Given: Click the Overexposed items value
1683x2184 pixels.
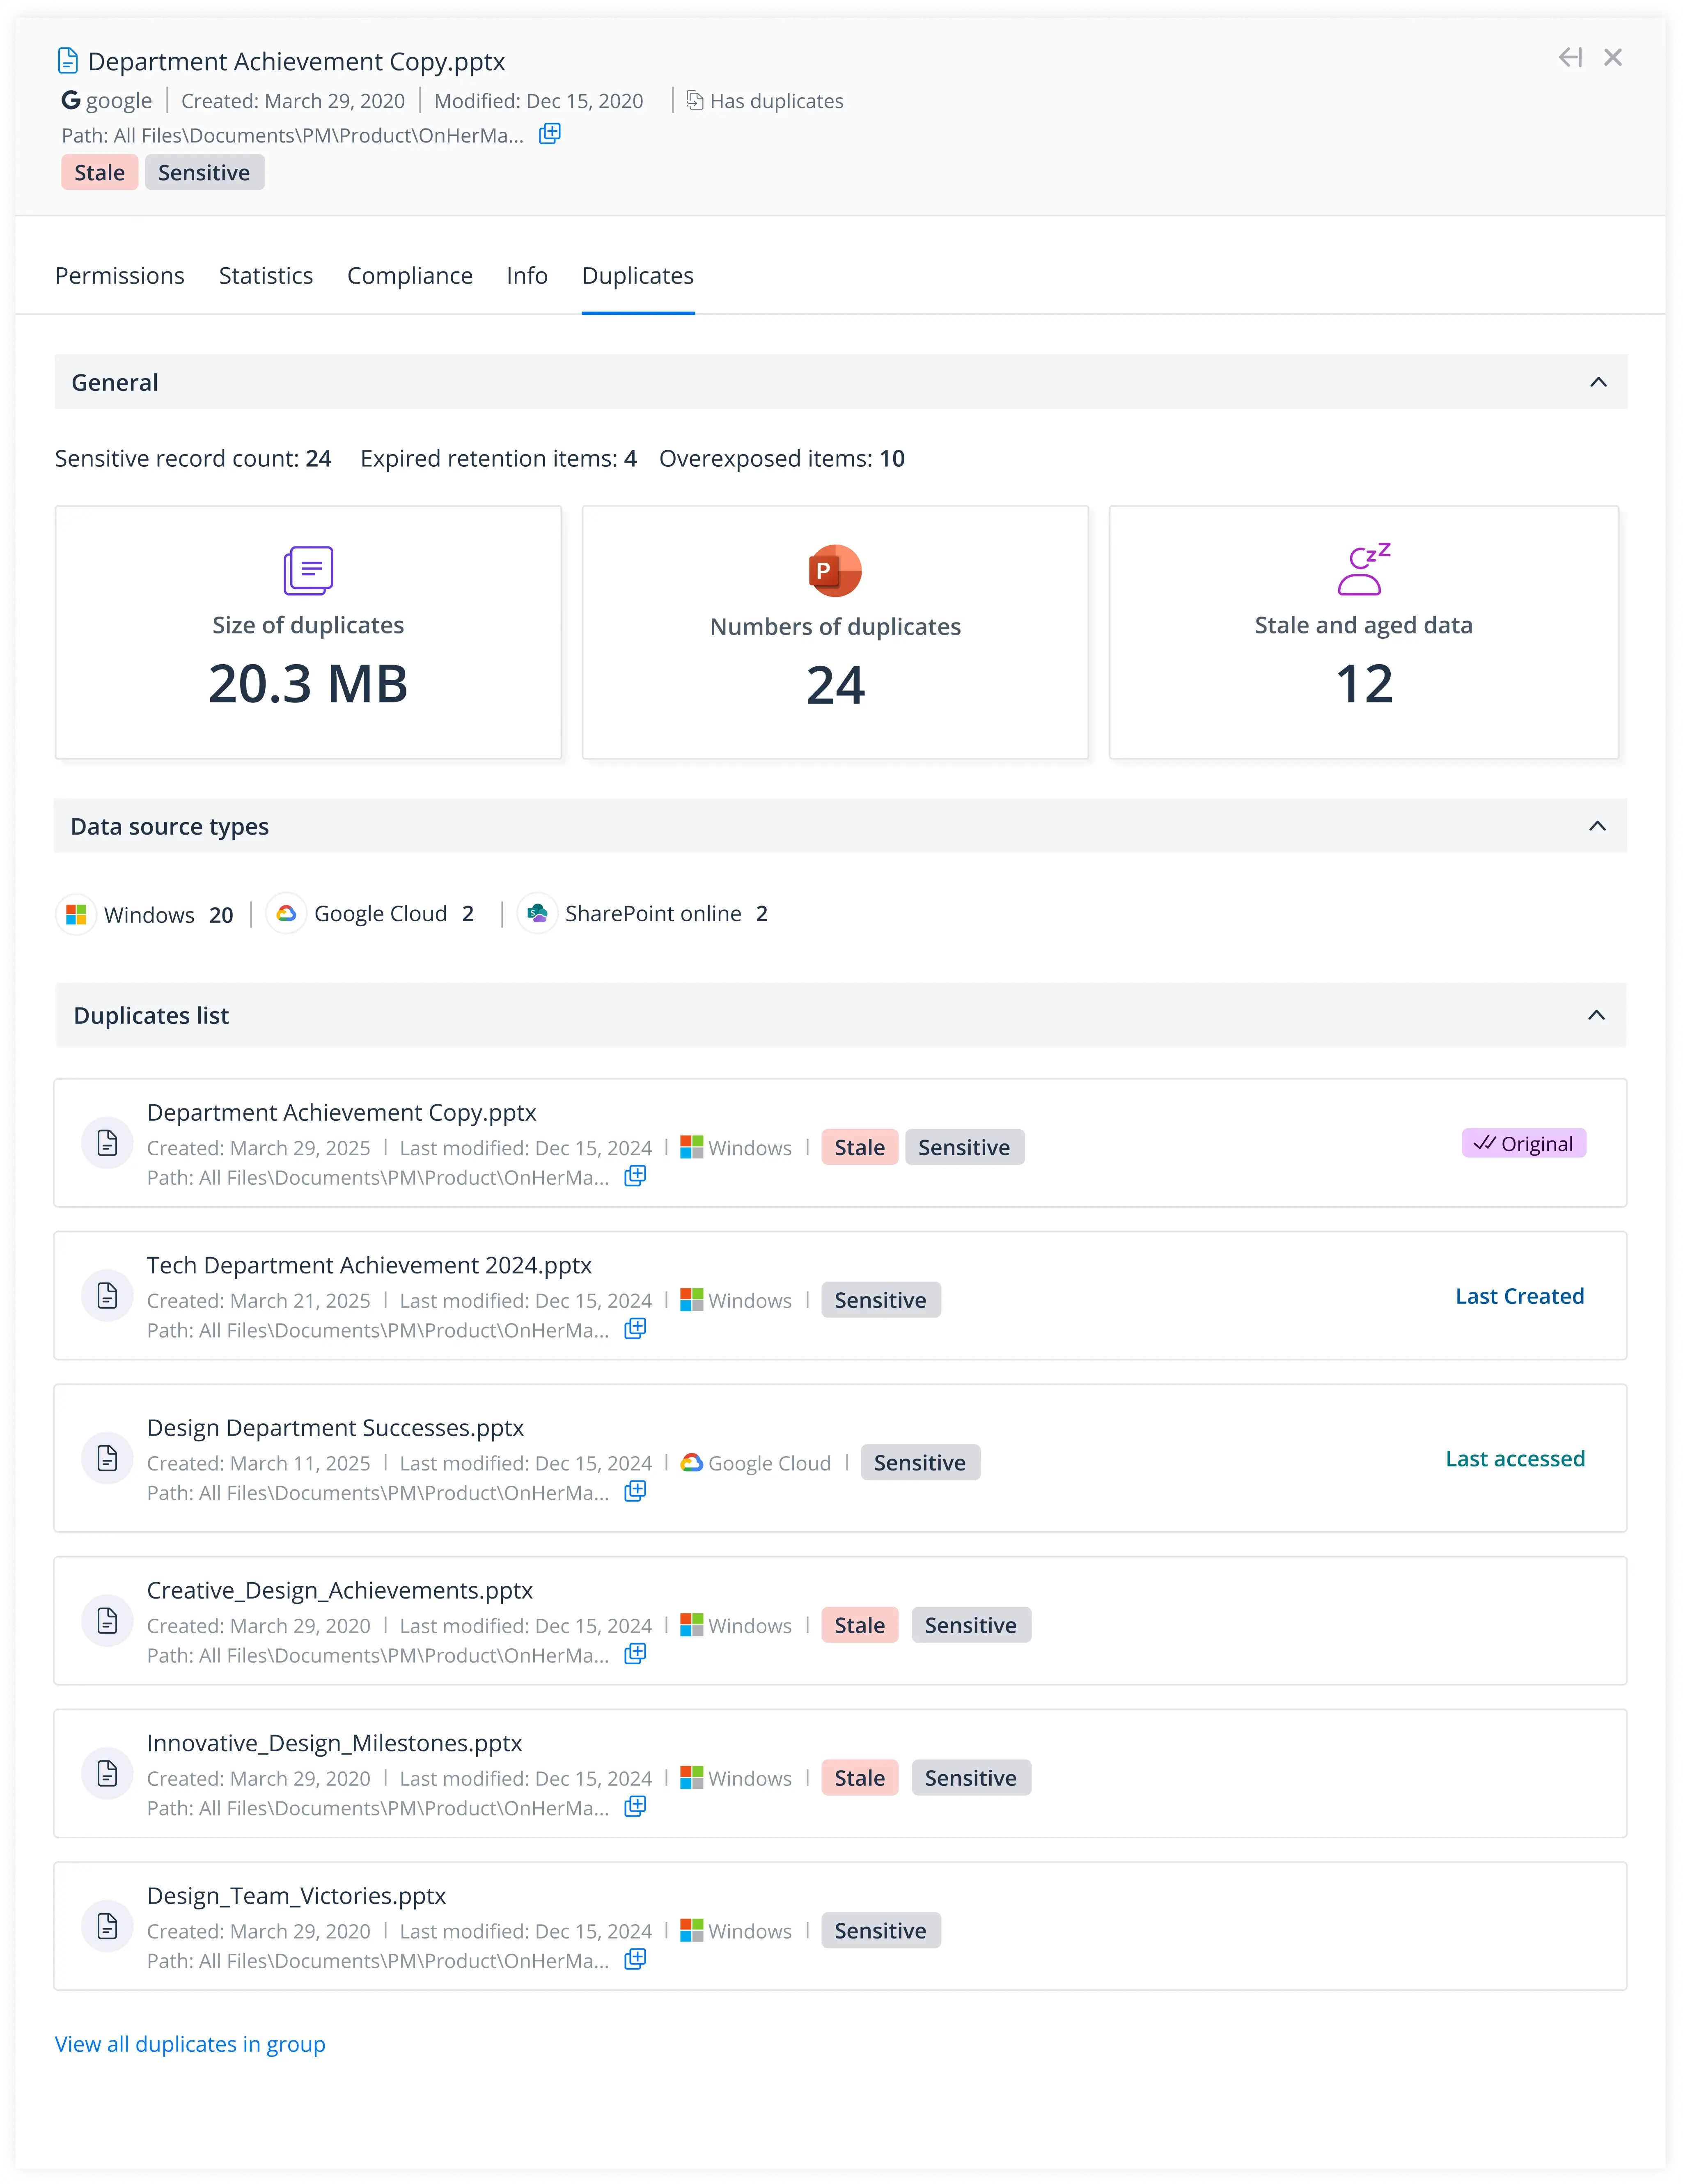Looking at the screenshot, I should 892,458.
